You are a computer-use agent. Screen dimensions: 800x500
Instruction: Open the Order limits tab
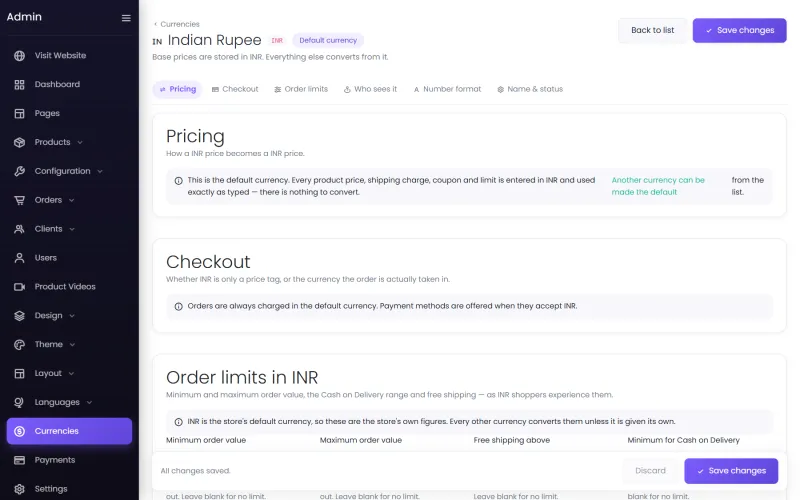point(301,89)
